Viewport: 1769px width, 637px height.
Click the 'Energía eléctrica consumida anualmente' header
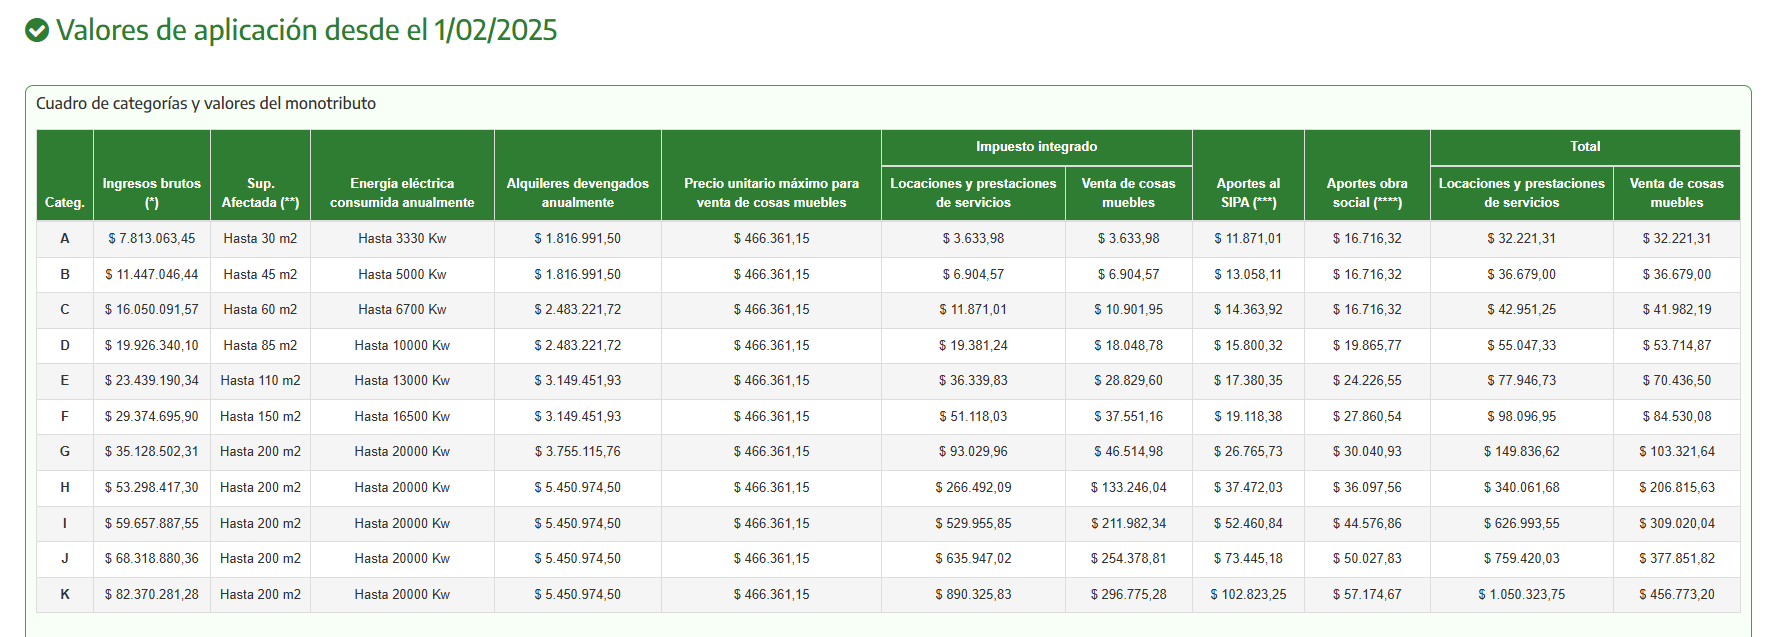[402, 192]
